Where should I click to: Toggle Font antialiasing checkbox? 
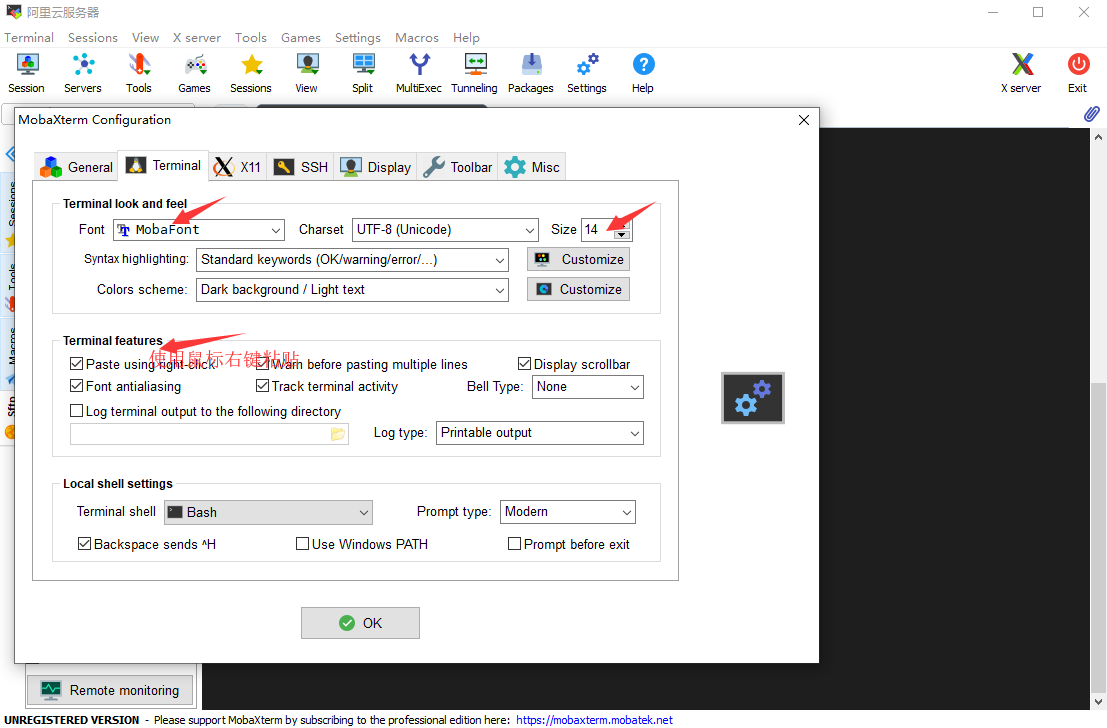77,386
